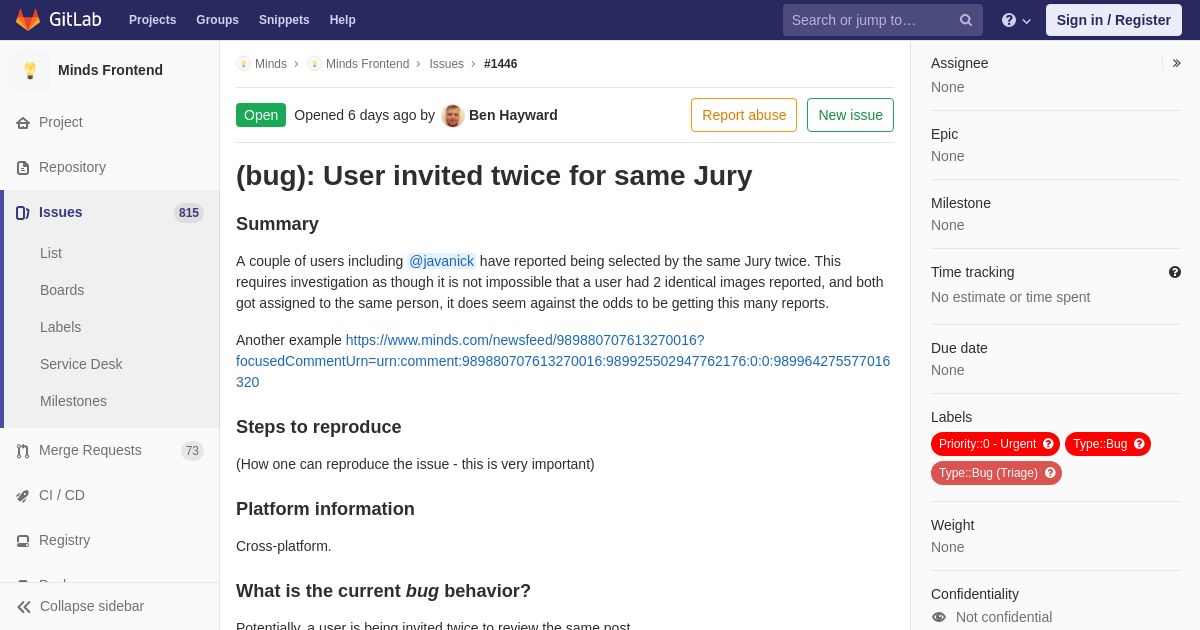Click help icon on Priority::0 - Urgent label

[1048, 444]
